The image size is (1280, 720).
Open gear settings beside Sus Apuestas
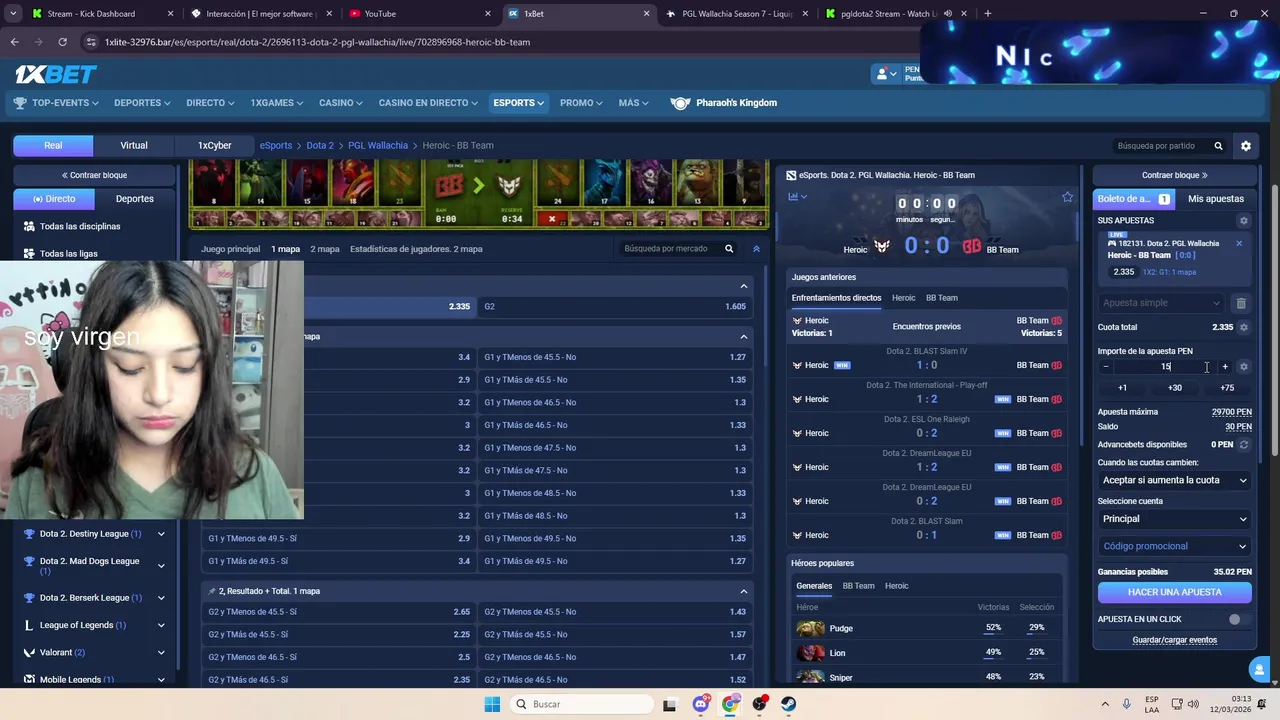click(1244, 221)
